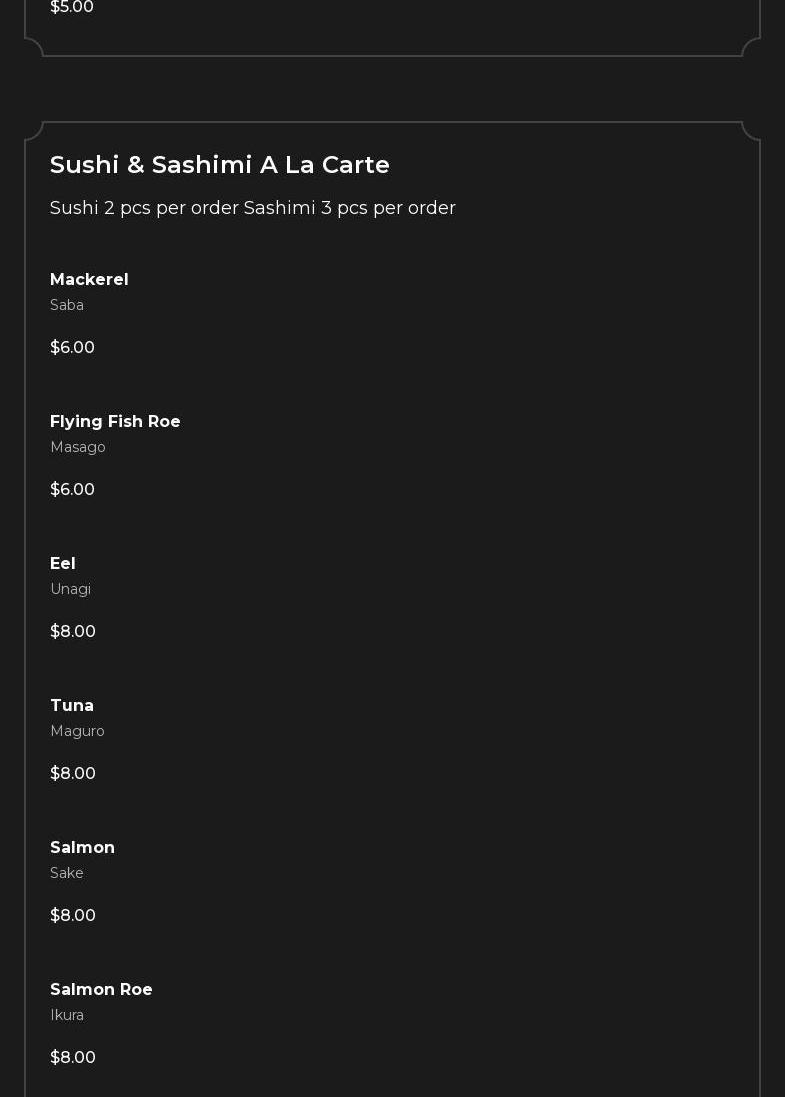Click the Saba subtitle text
Screen dimensions: 785x1097
(x=67, y=305)
